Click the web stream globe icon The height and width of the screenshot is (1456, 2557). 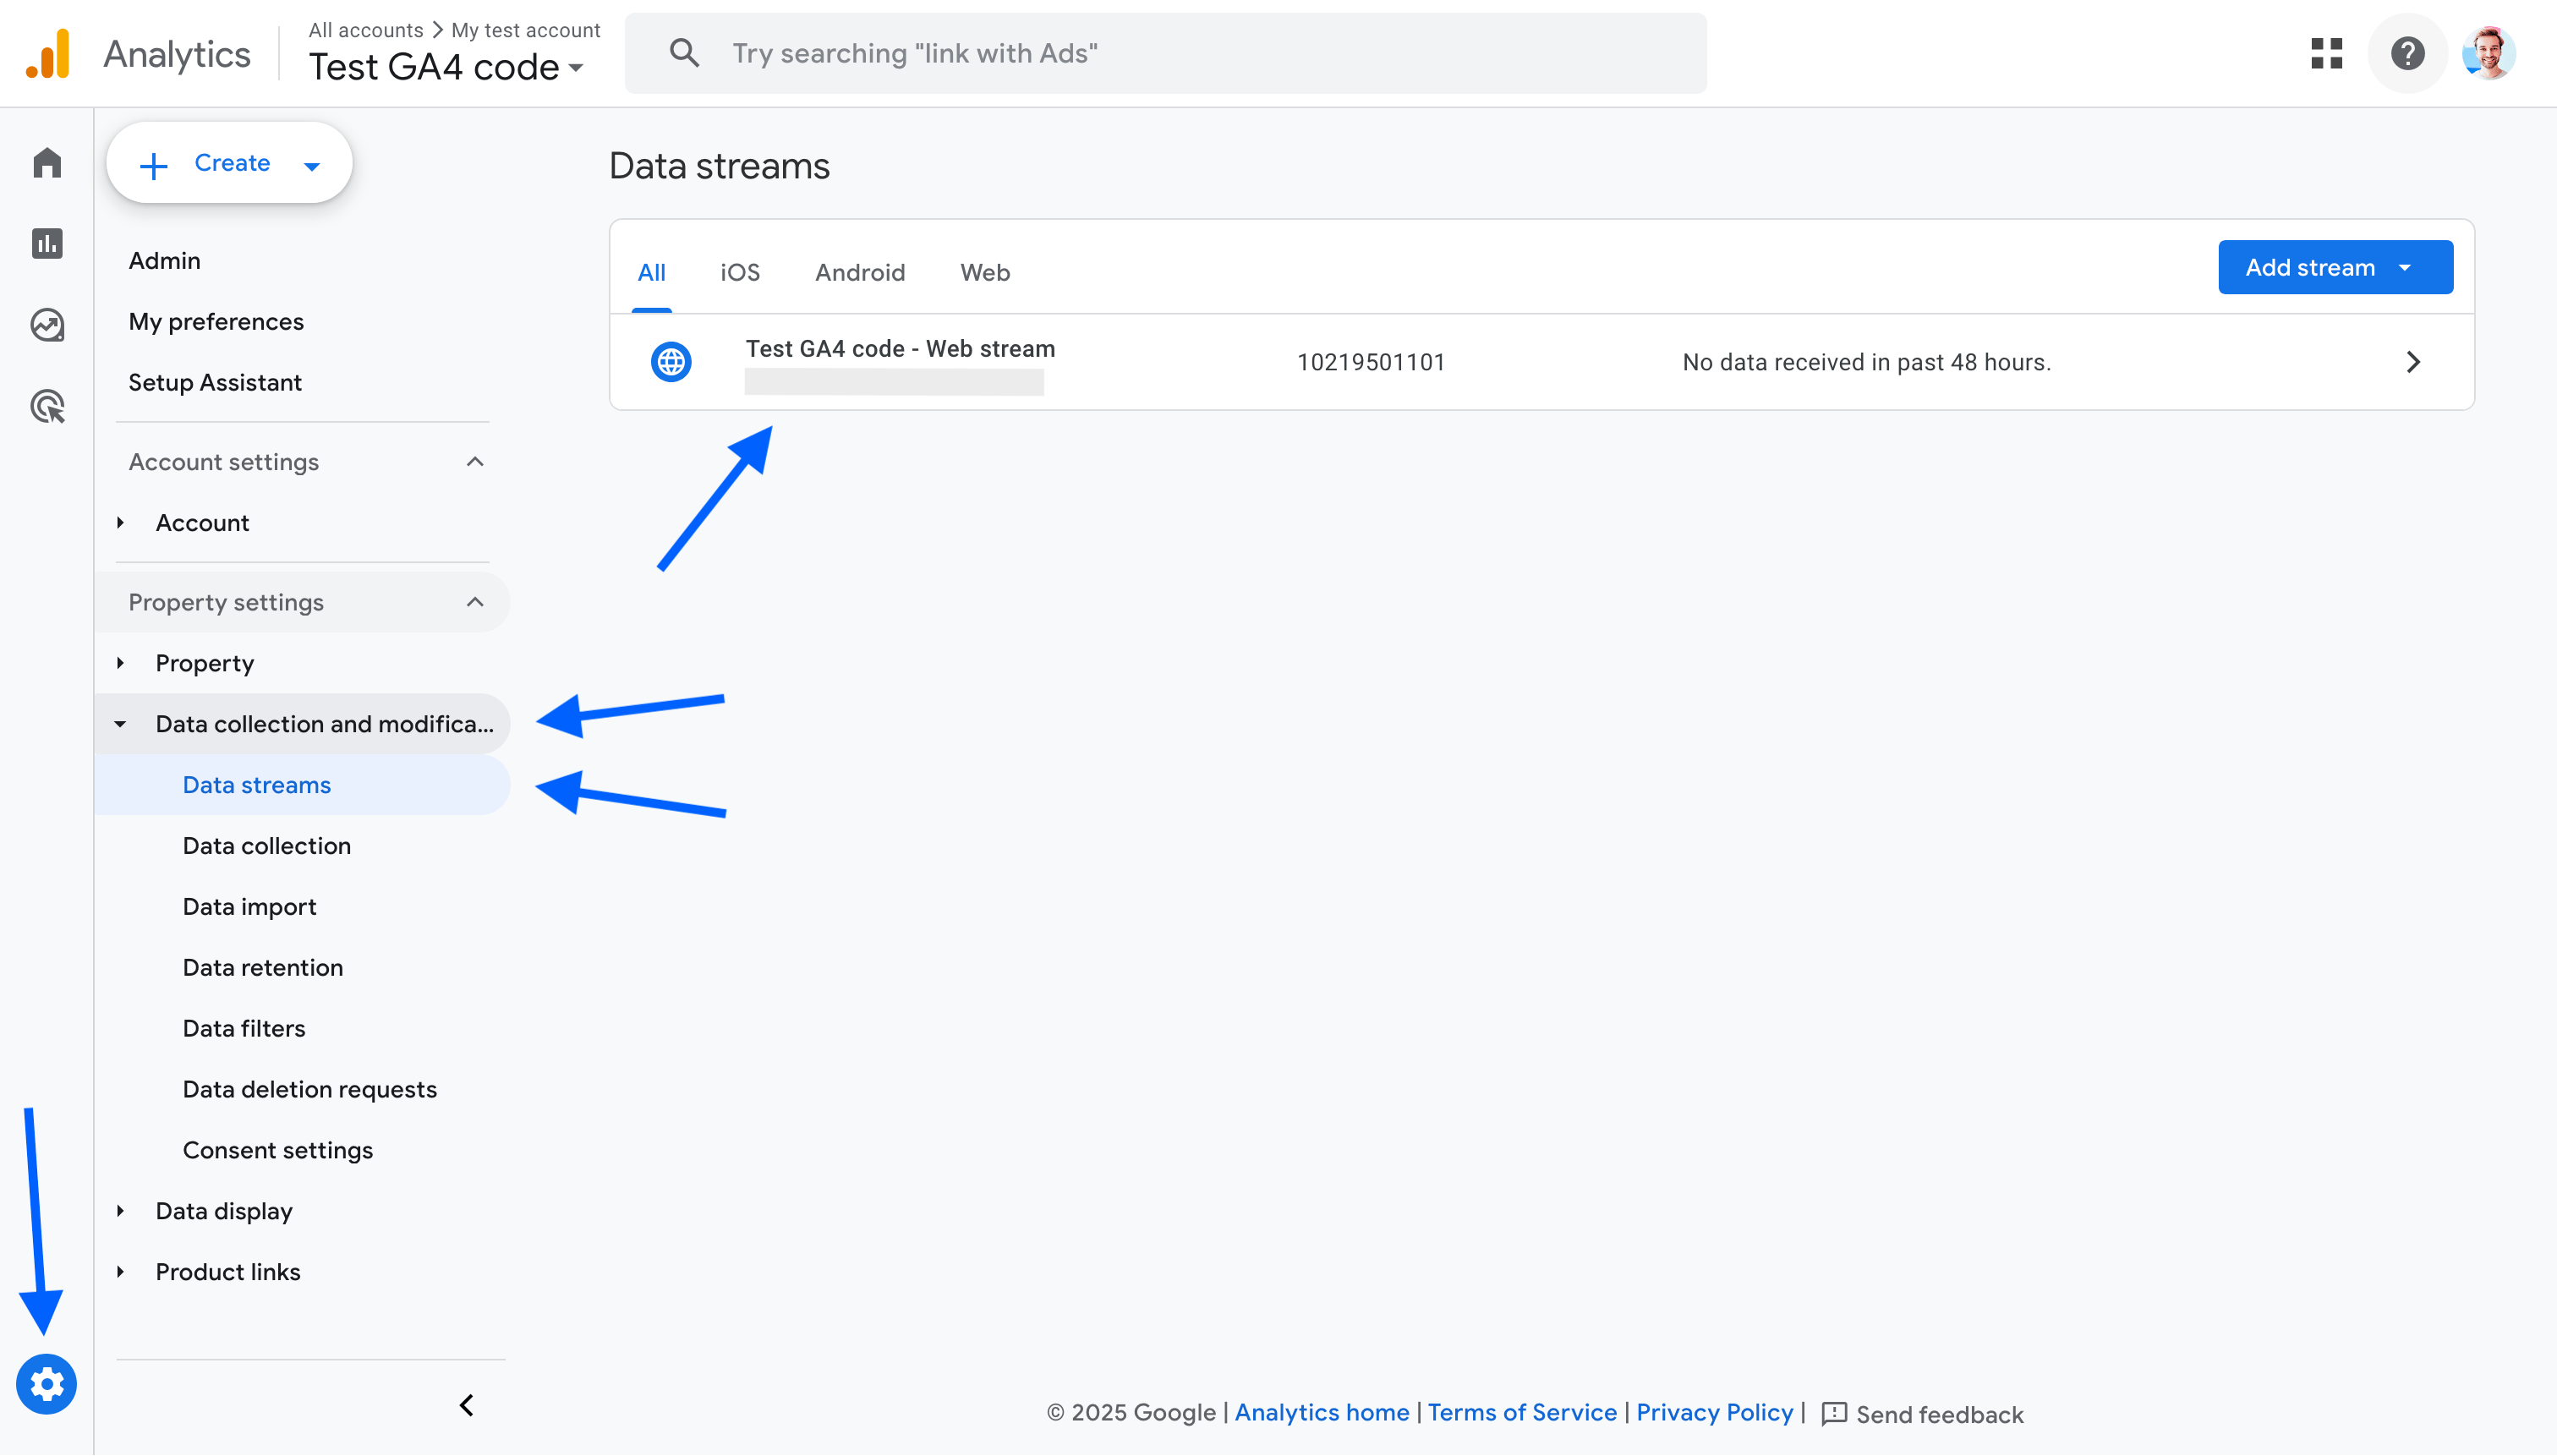coord(671,361)
